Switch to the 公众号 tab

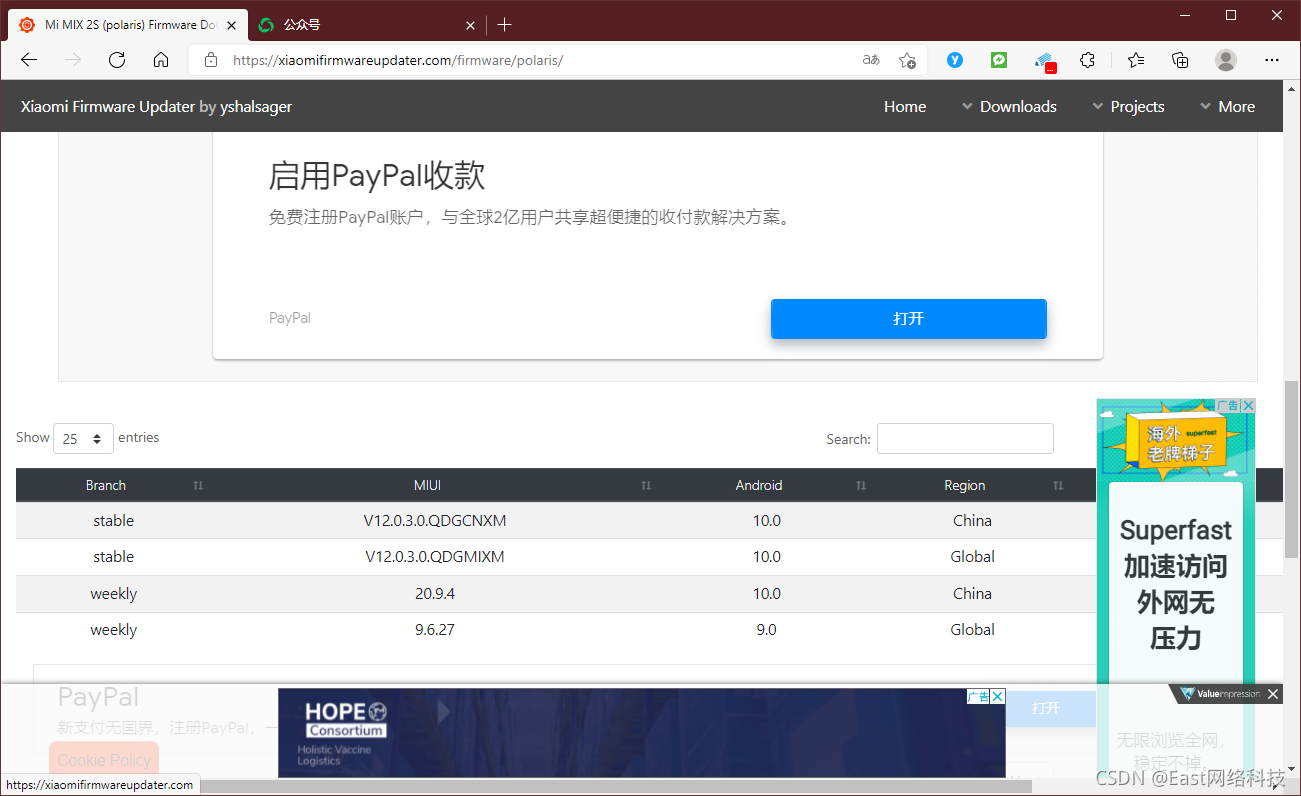tap(365, 25)
